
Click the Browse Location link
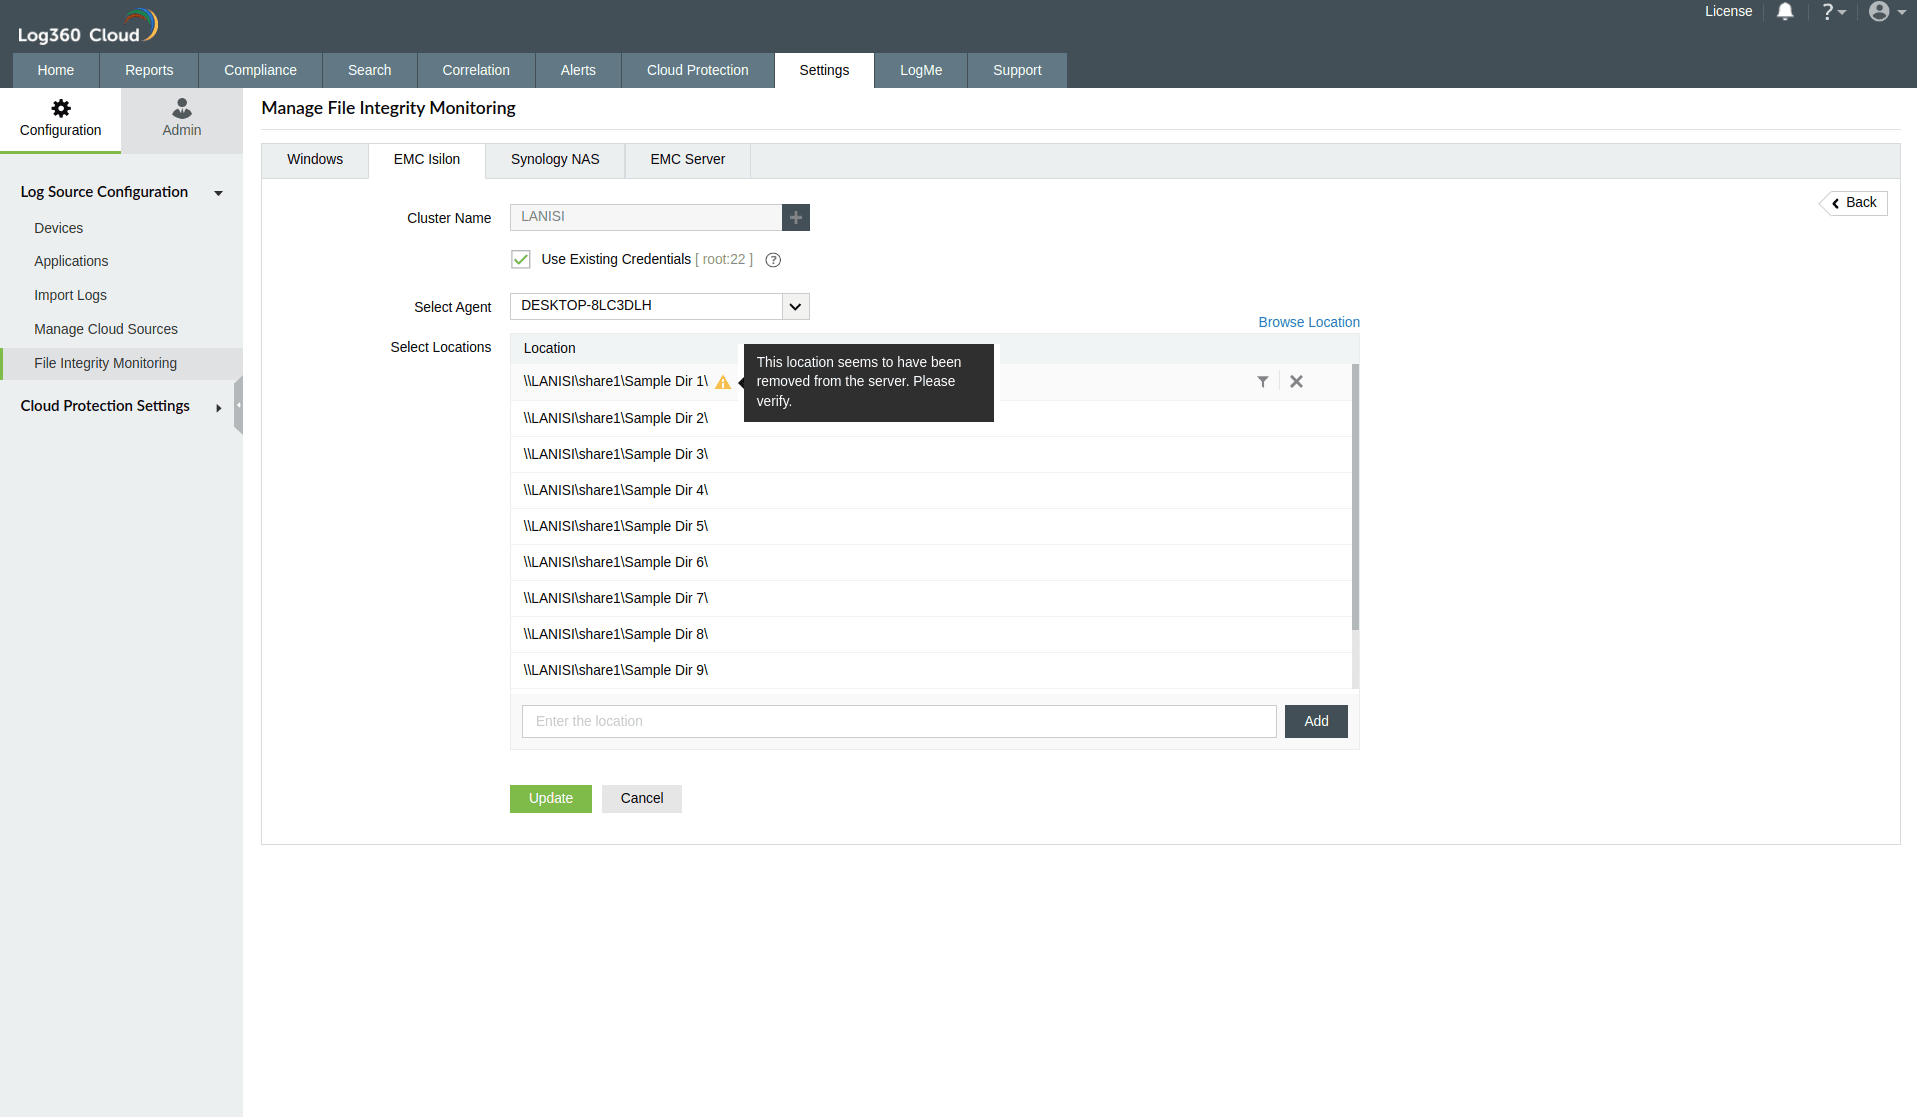[1308, 322]
